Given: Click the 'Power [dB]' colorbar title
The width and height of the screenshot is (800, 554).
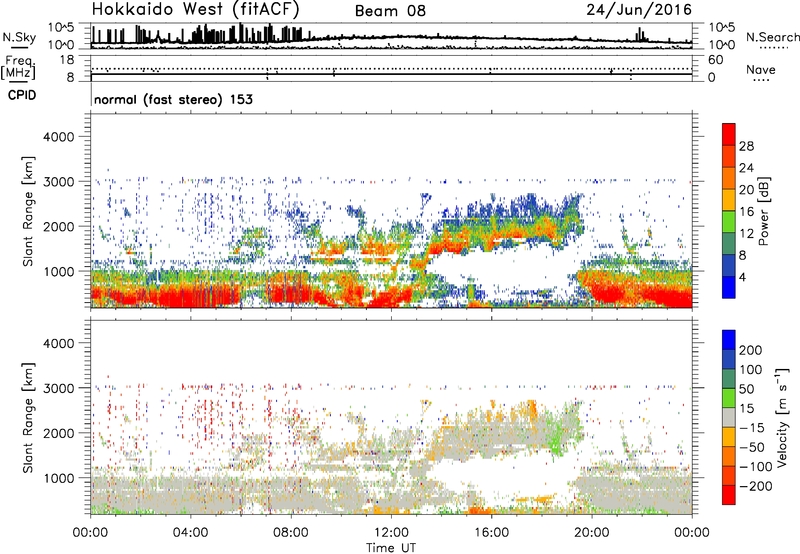Looking at the screenshot, I should (x=763, y=211).
